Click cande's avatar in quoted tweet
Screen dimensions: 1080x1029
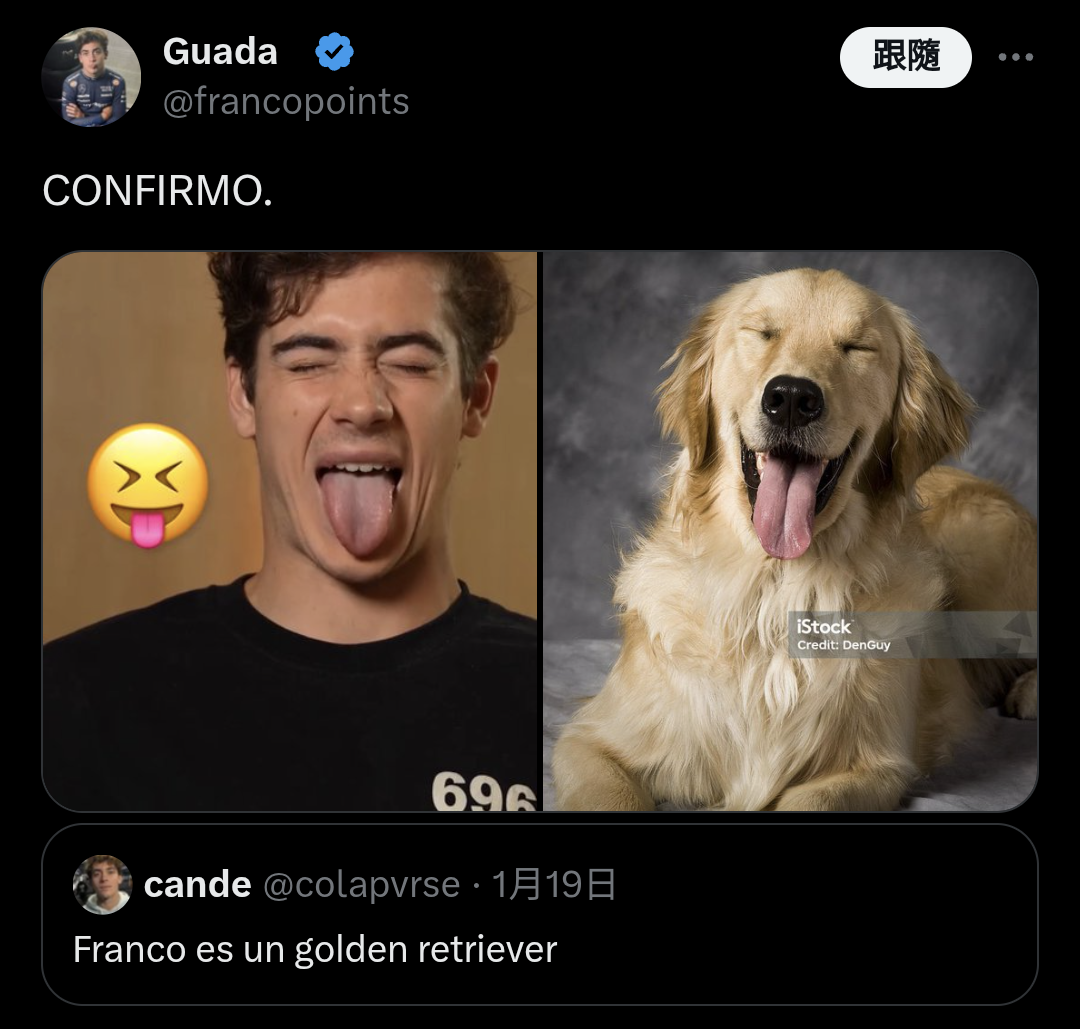click(102, 884)
